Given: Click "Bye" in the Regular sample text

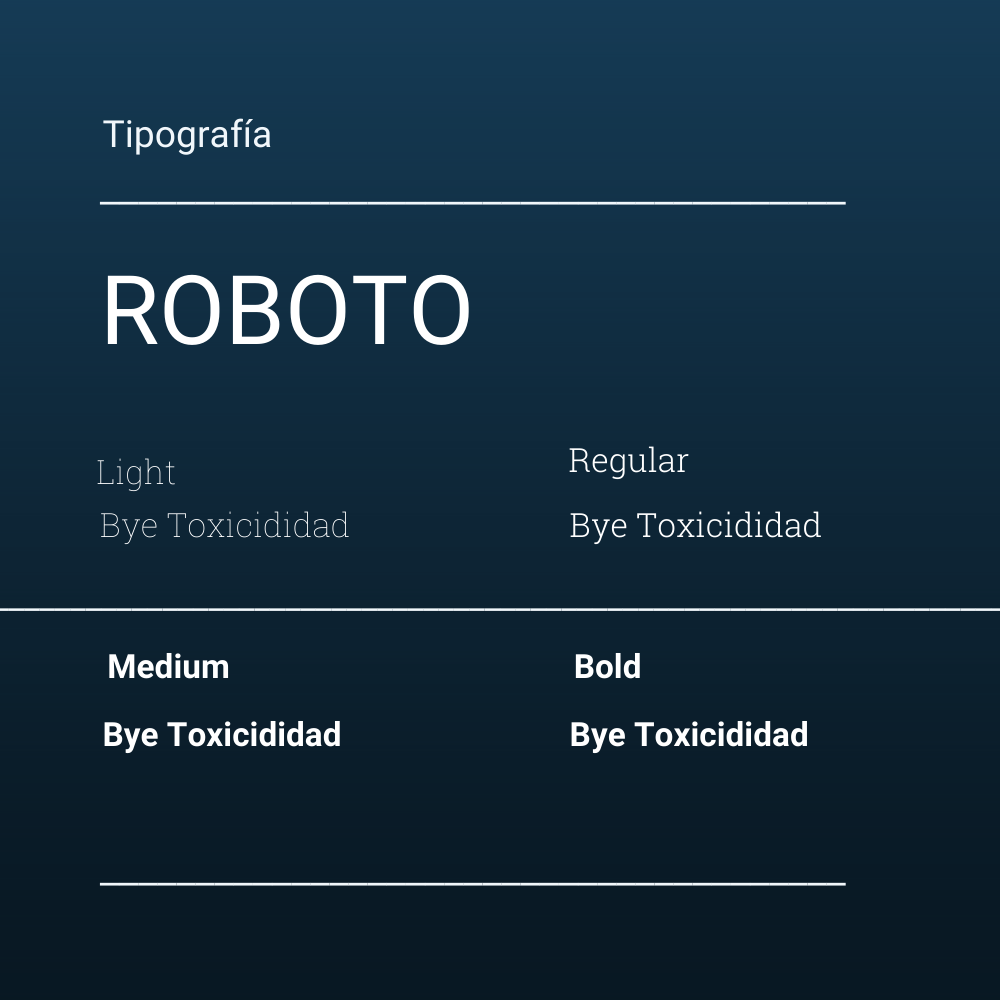Looking at the screenshot, I should (598, 526).
